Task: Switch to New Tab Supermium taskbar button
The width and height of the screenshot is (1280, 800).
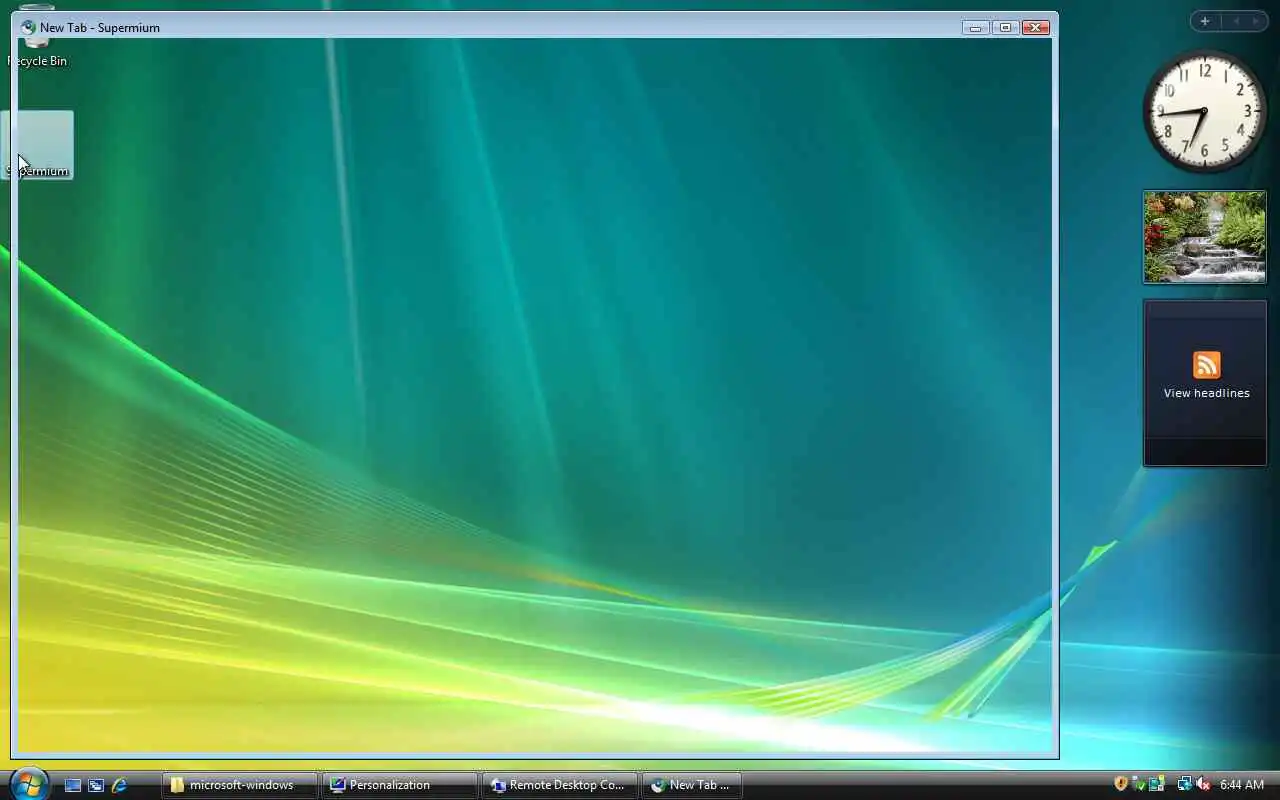Action: pos(691,785)
